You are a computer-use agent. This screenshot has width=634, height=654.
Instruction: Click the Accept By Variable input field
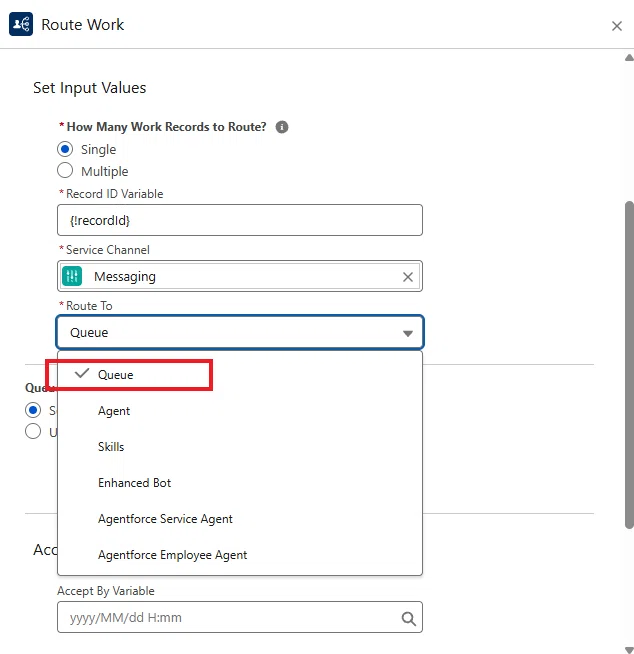(240, 617)
